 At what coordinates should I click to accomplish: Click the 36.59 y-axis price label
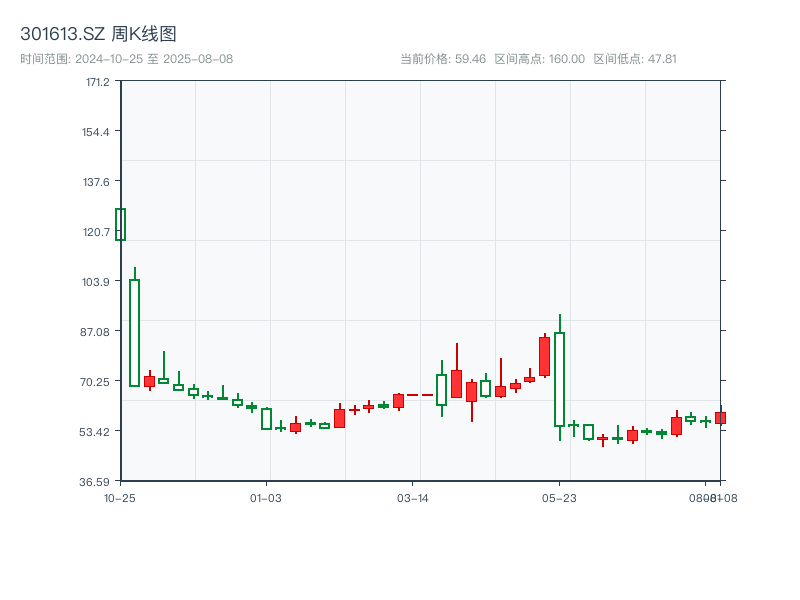click(x=97, y=481)
